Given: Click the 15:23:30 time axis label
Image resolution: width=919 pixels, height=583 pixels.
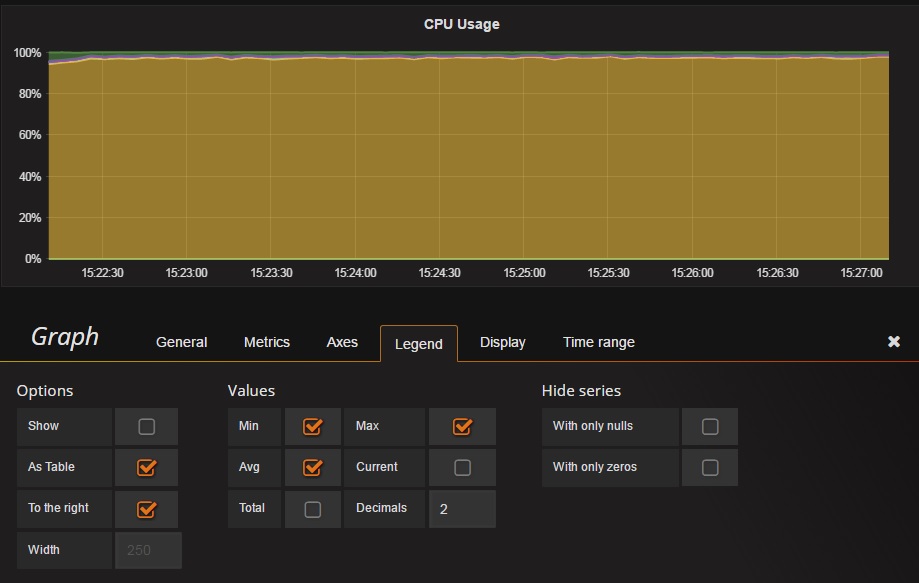Looking at the screenshot, I should point(271,272).
